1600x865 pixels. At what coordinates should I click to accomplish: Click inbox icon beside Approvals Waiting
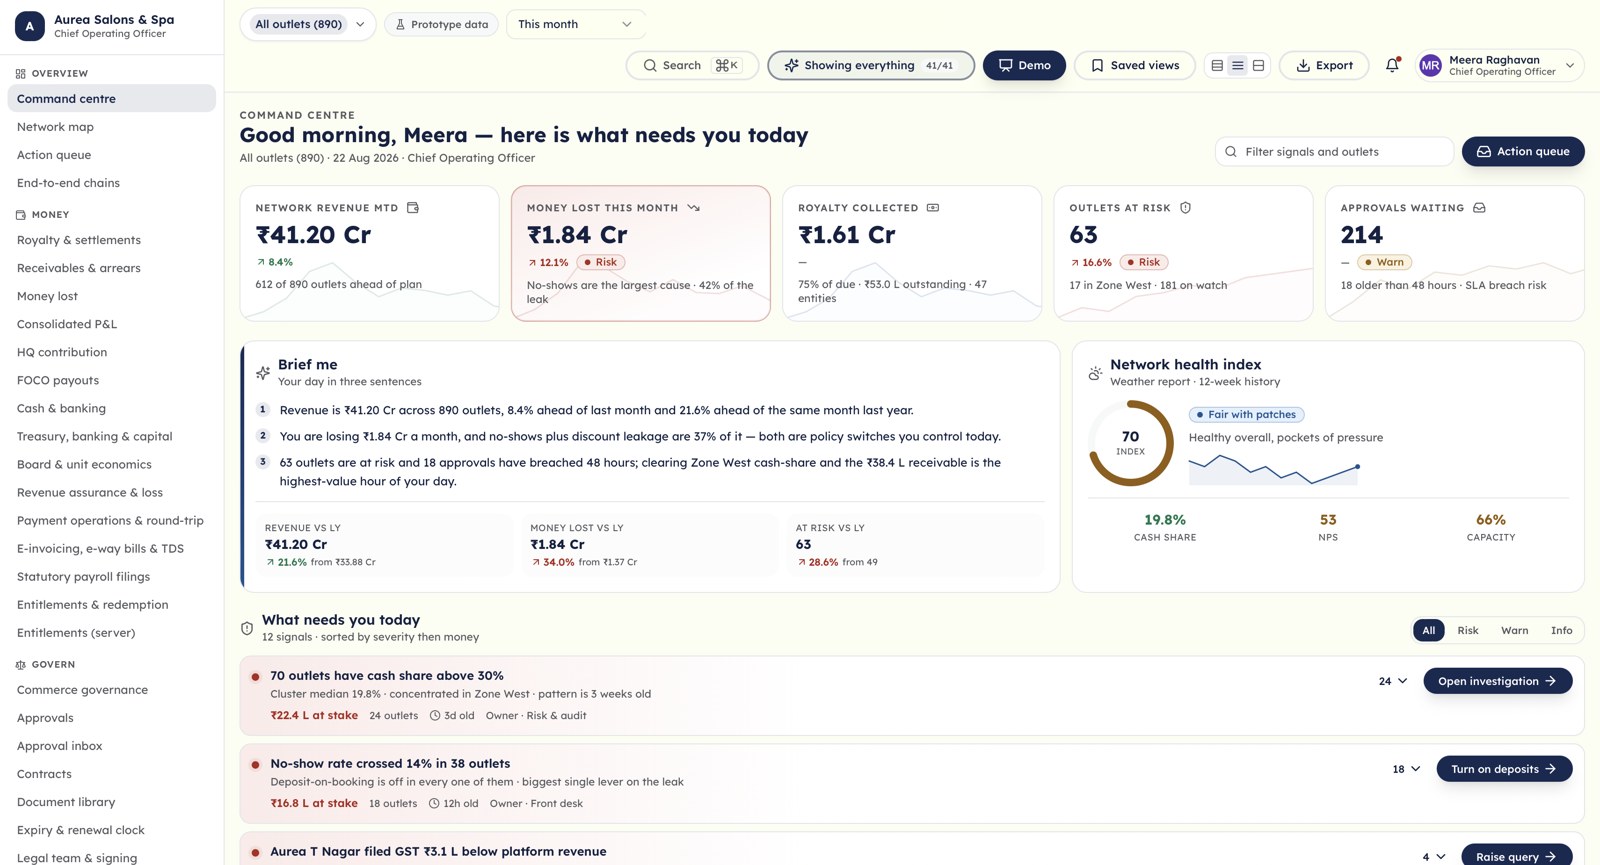1479,208
